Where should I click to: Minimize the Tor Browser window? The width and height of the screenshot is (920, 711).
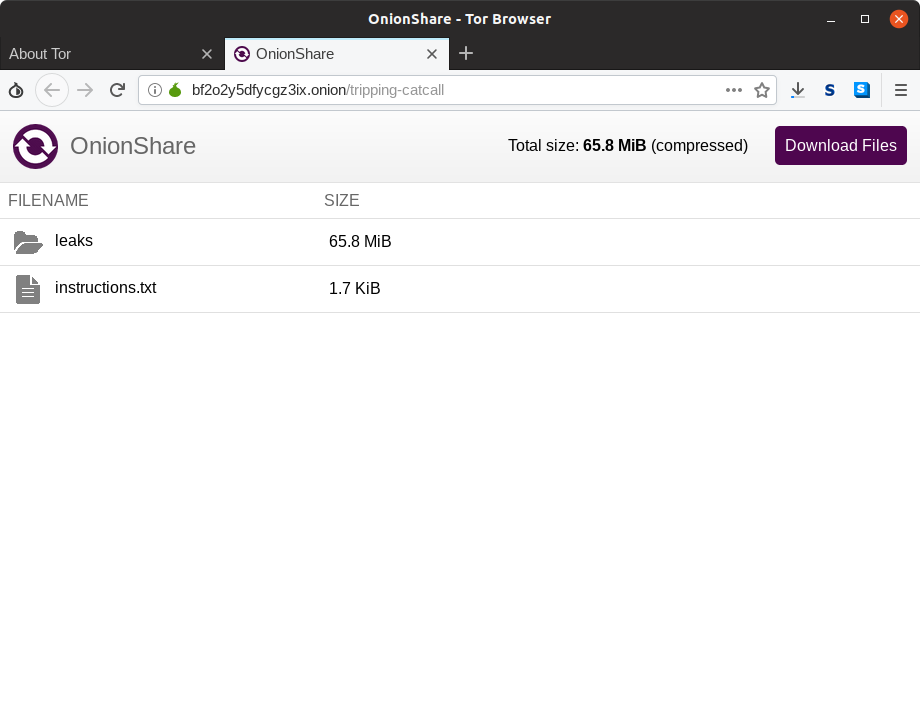pos(831,19)
